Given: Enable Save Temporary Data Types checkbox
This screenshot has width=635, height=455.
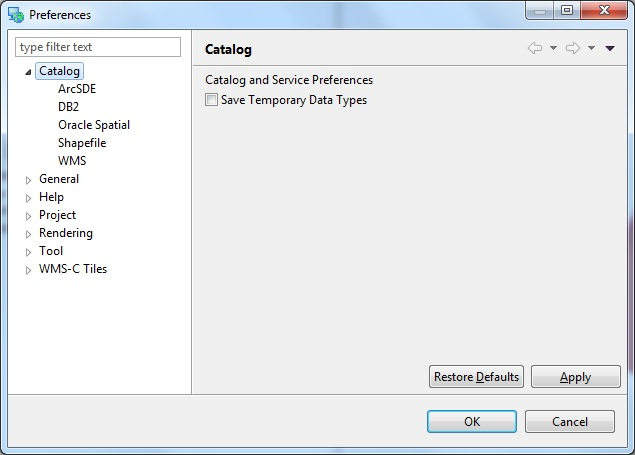Looking at the screenshot, I should click(x=211, y=100).
